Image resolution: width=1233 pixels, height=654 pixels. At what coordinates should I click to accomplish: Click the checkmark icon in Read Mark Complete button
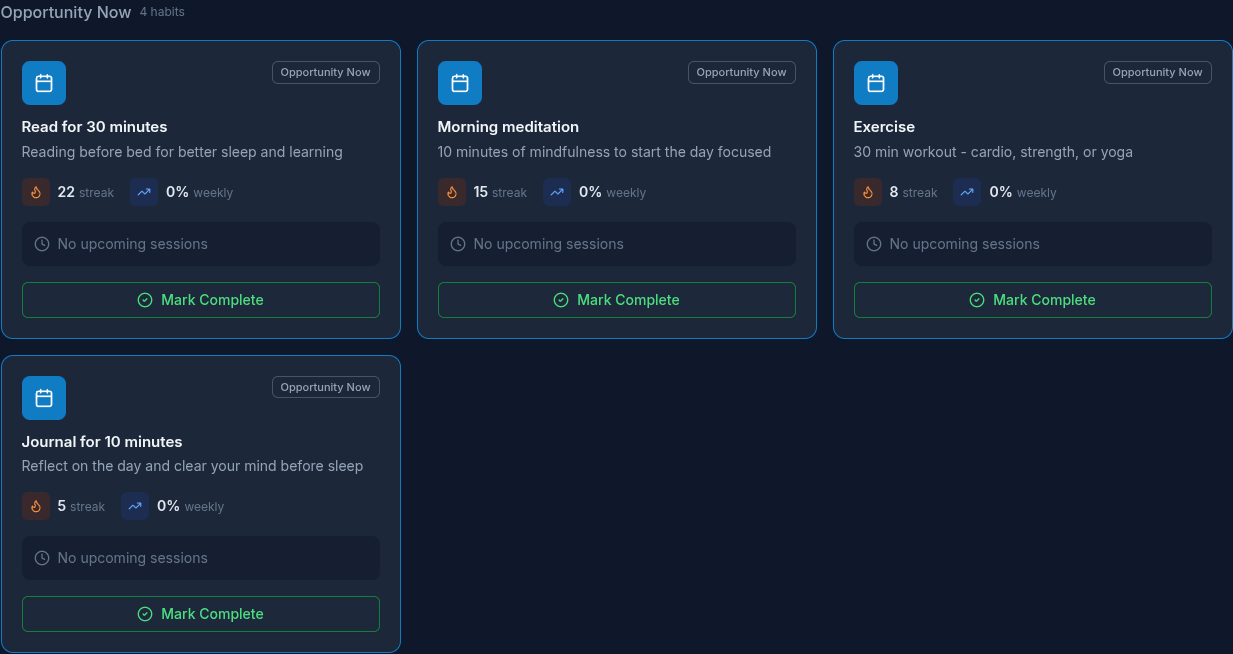pos(145,300)
